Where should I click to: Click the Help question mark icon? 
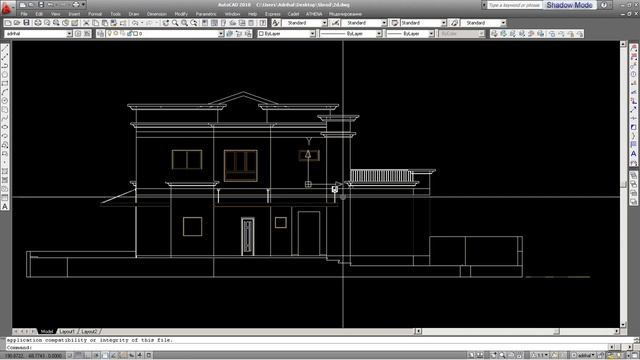(604, 5)
